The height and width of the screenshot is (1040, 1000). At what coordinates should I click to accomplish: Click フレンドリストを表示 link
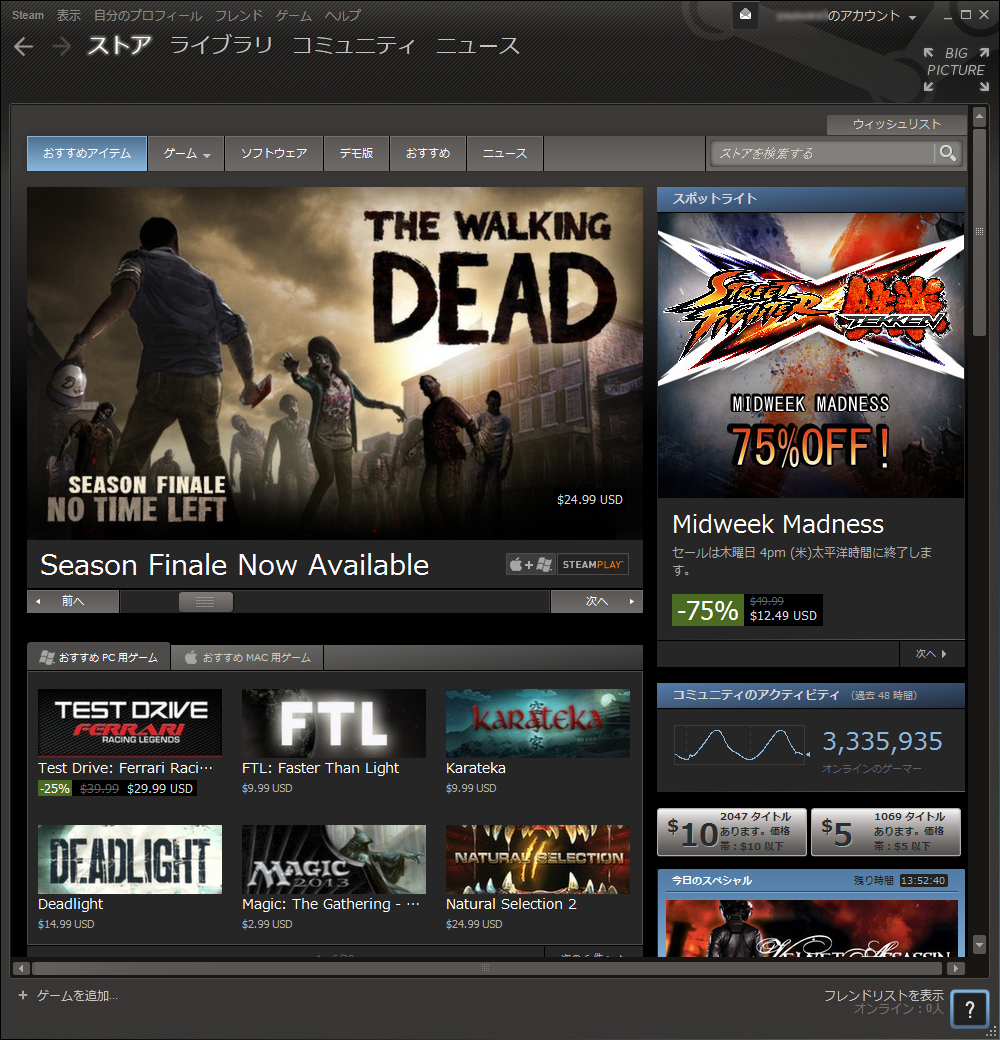point(883,995)
